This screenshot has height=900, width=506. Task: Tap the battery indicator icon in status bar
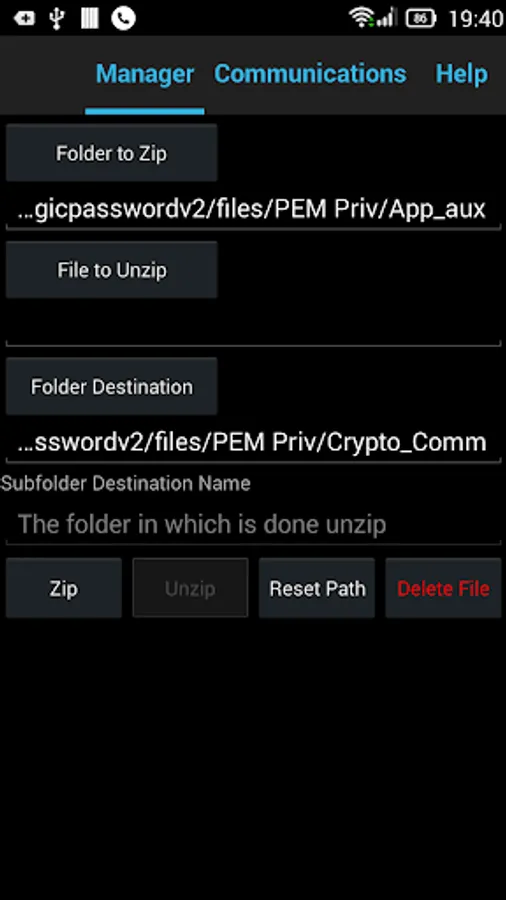[421, 18]
